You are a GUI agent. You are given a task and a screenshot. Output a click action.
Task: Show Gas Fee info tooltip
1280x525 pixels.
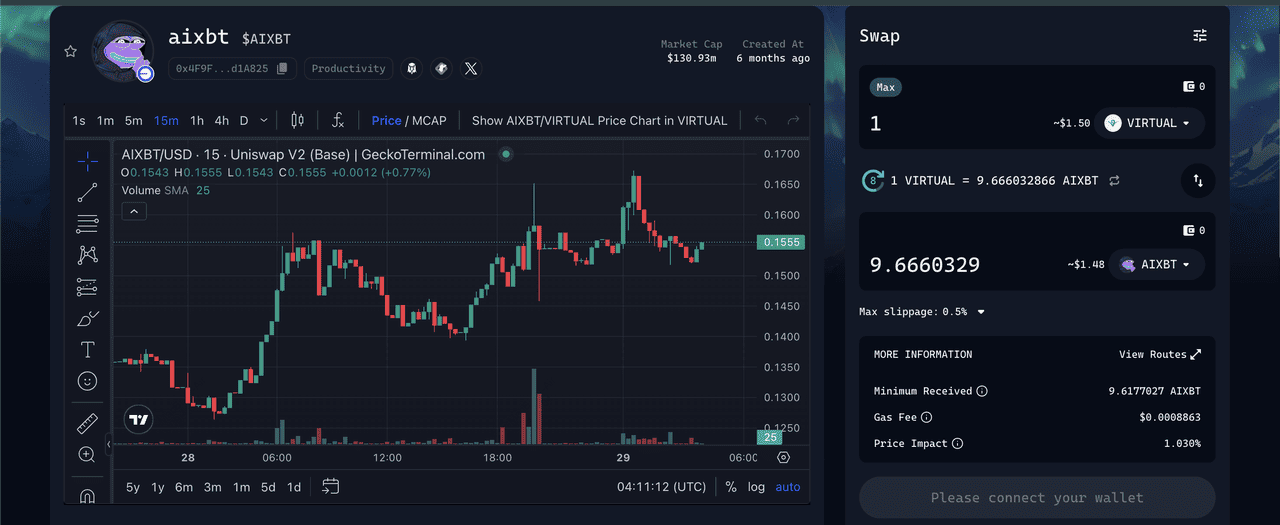pos(926,417)
